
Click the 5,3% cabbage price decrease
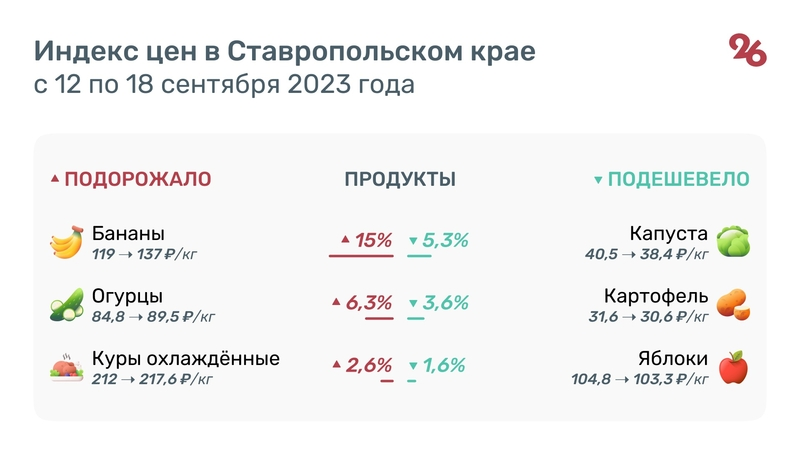(x=445, y=240)
